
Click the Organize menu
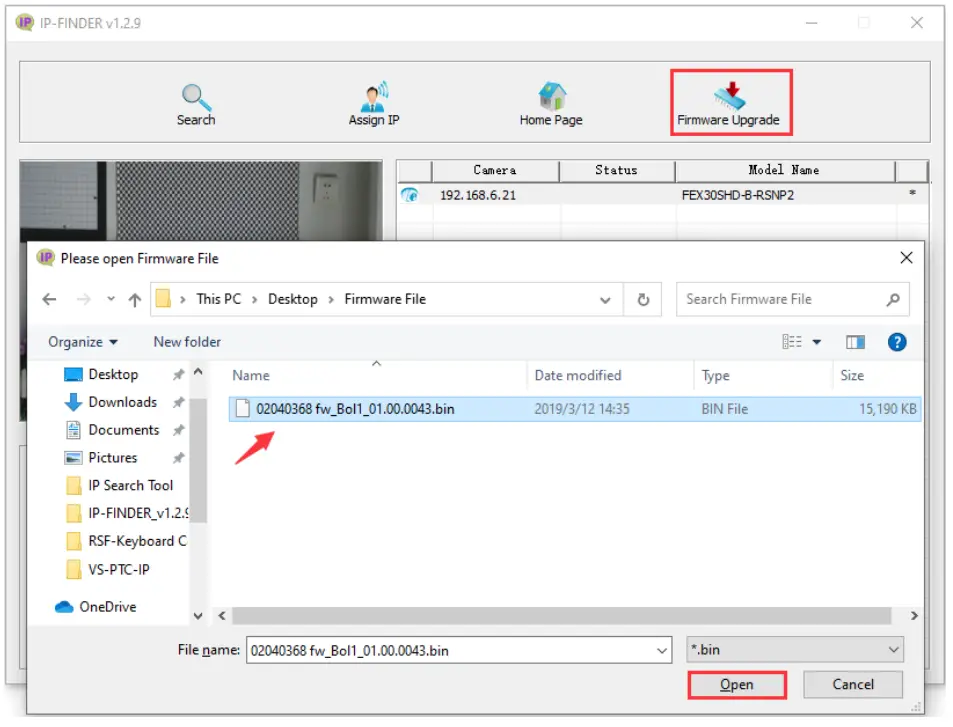click(x=80, y=342)
